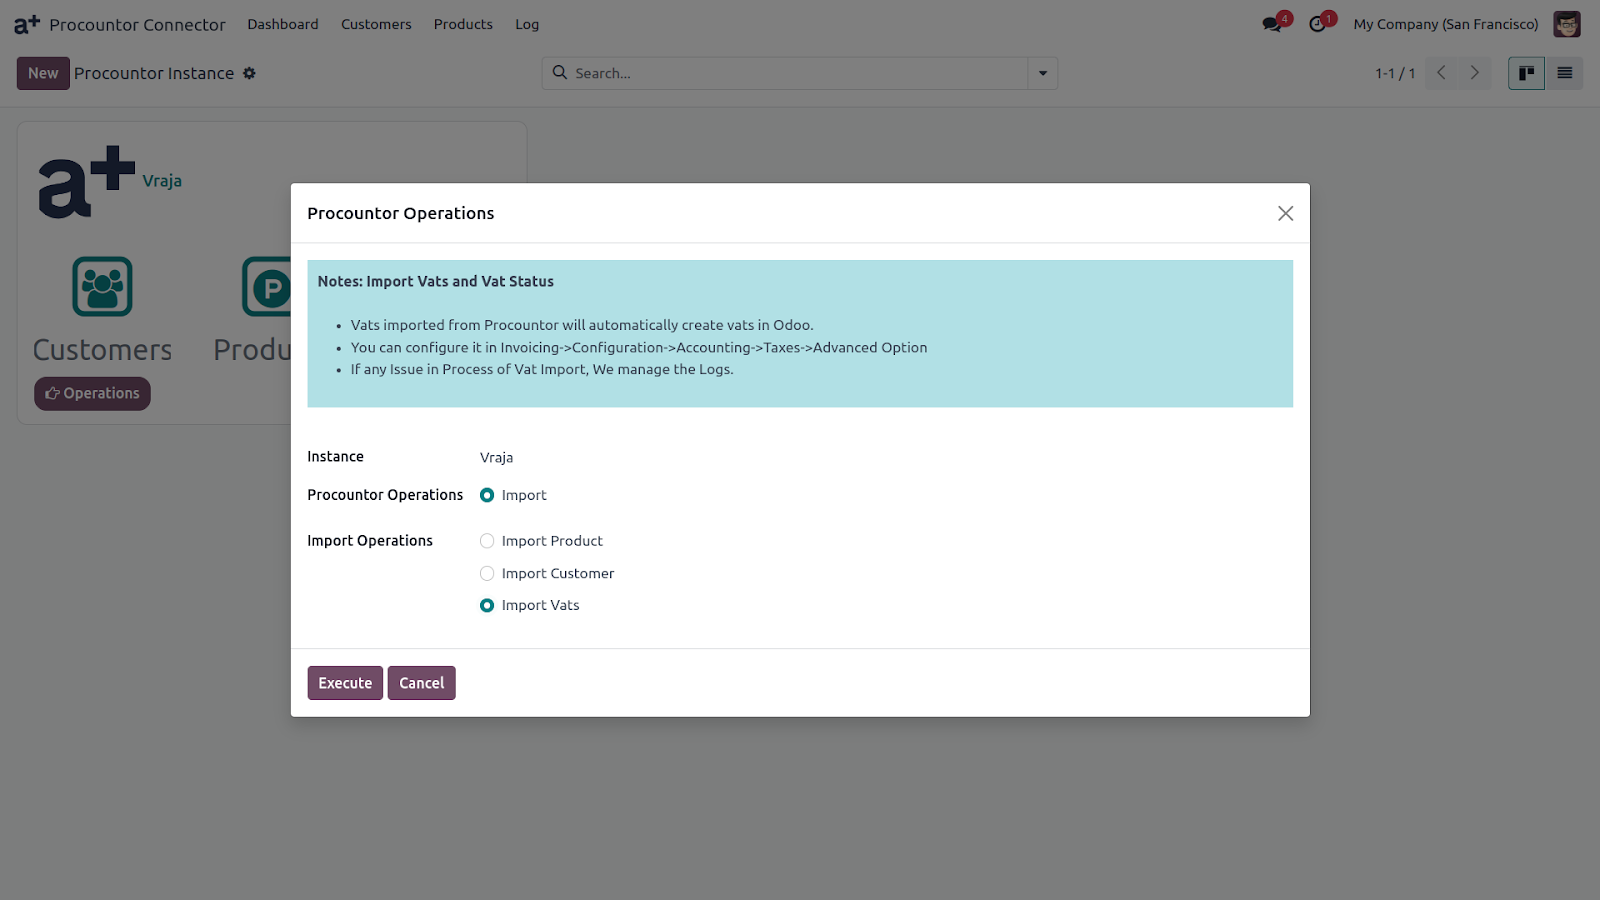The width and height of the screenshot is (1600, 900).
Task: Click the 'If any Issue in Process' note line
Action: (x=542, y=369)
